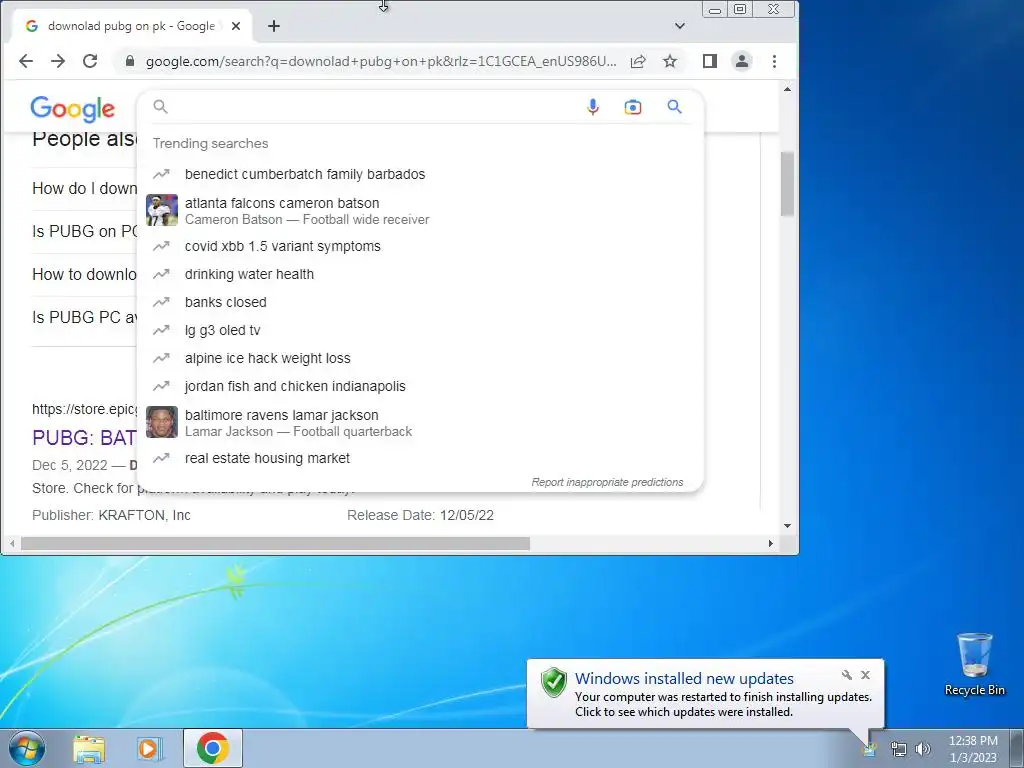
Task: Click the vertical scrollbar thumb
Action: point(788,184)
